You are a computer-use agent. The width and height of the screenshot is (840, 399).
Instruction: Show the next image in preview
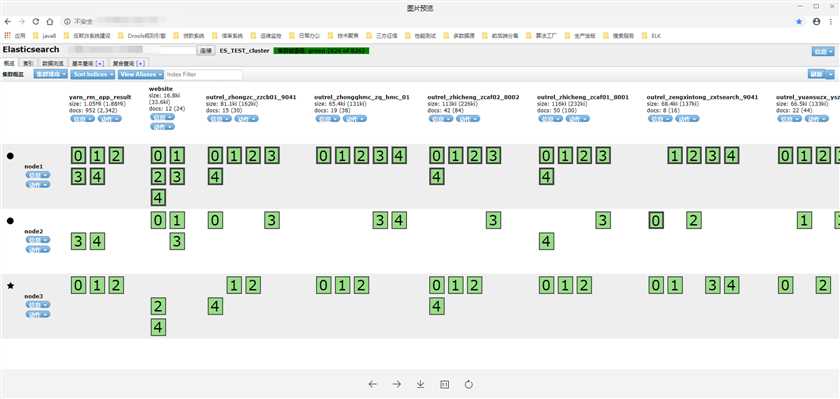pos(397,384)
